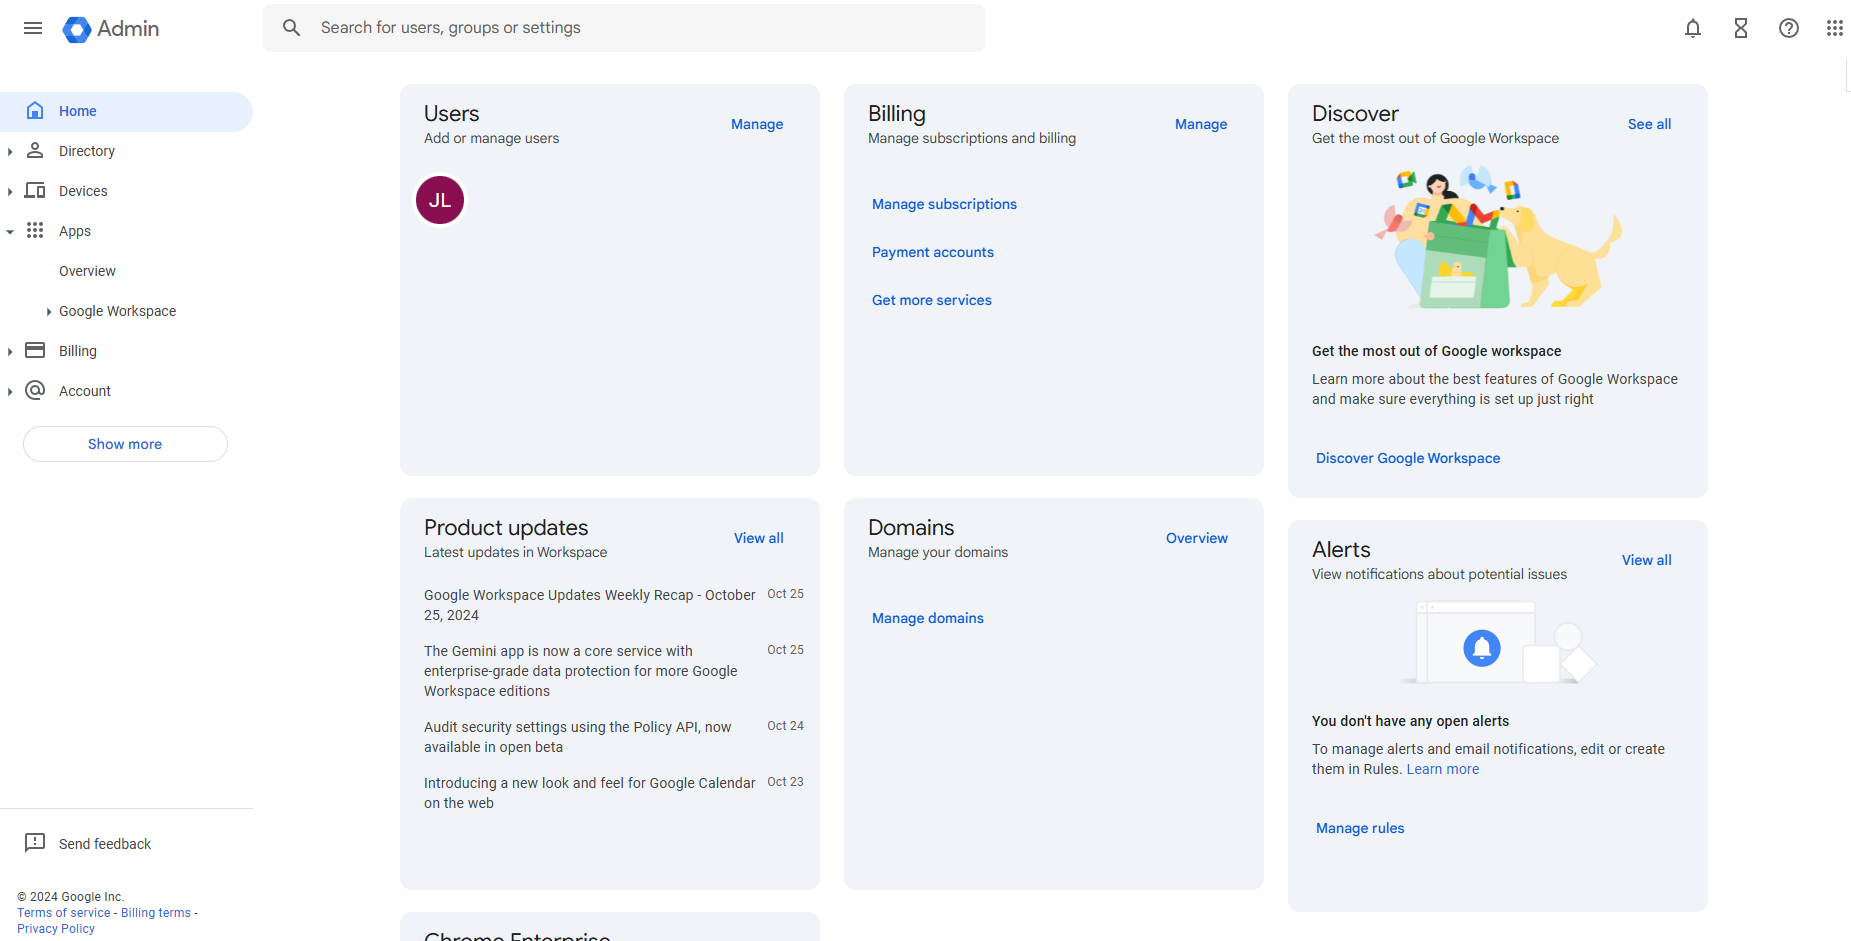Click the Discover Workspace illustration
Viewport: 1851px width, 941px height.
tap(1497, 238)
